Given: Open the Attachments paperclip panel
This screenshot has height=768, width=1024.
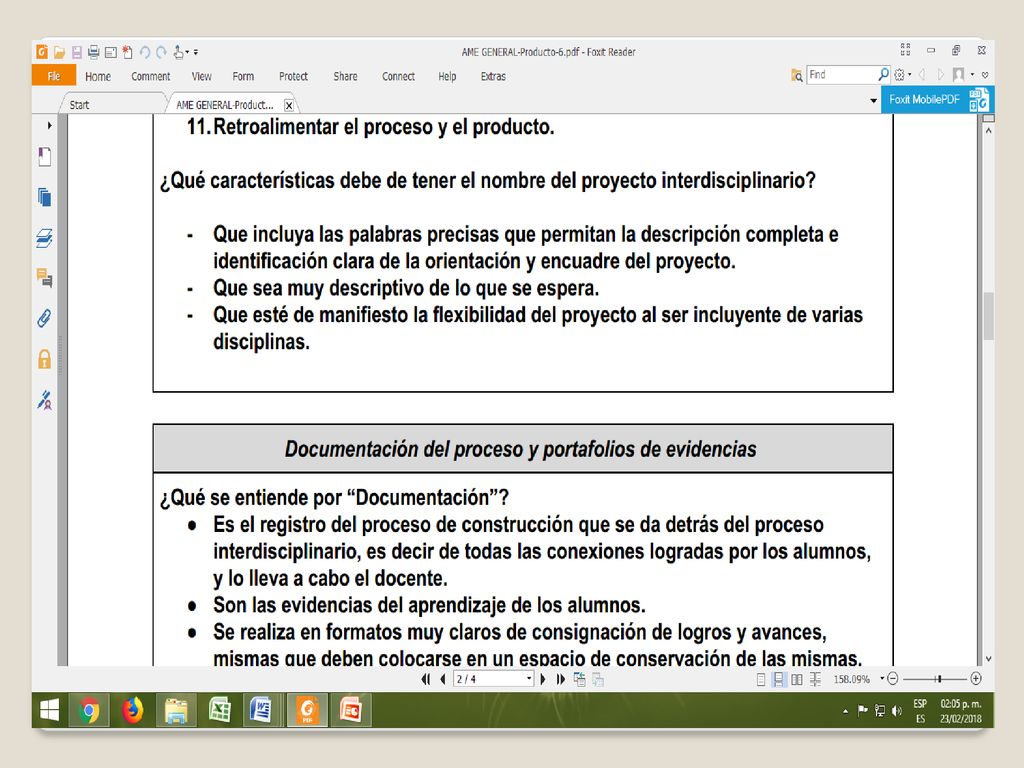Looking at the screenshot, I should point(44,318).
